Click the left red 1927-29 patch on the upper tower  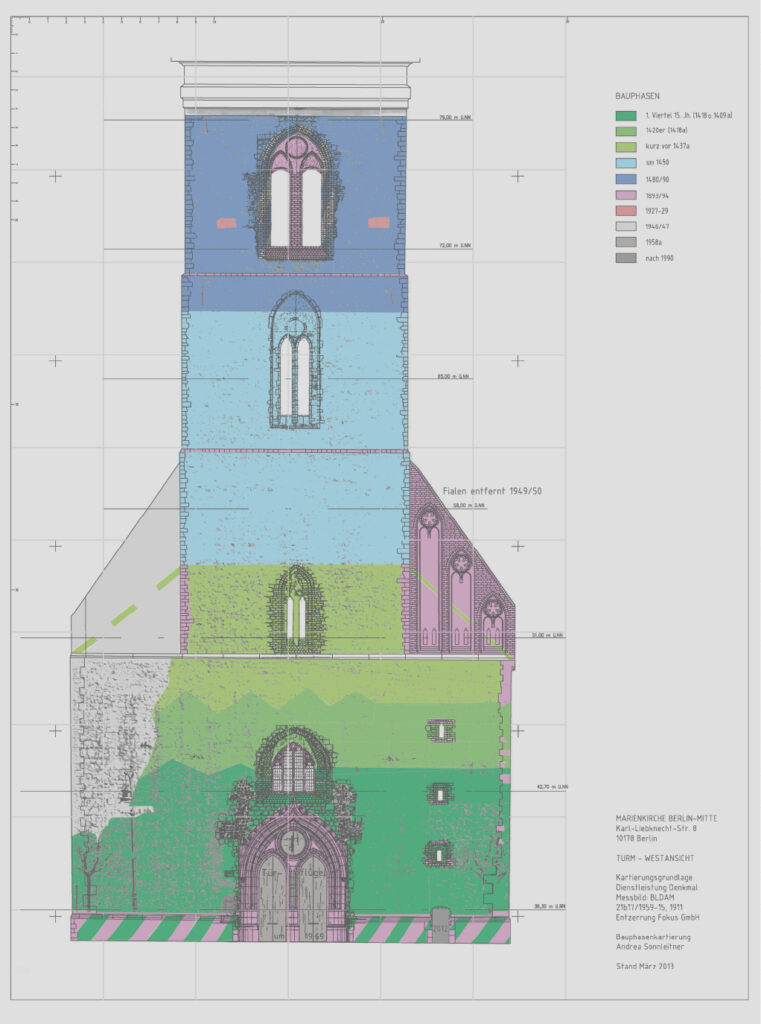226,223
